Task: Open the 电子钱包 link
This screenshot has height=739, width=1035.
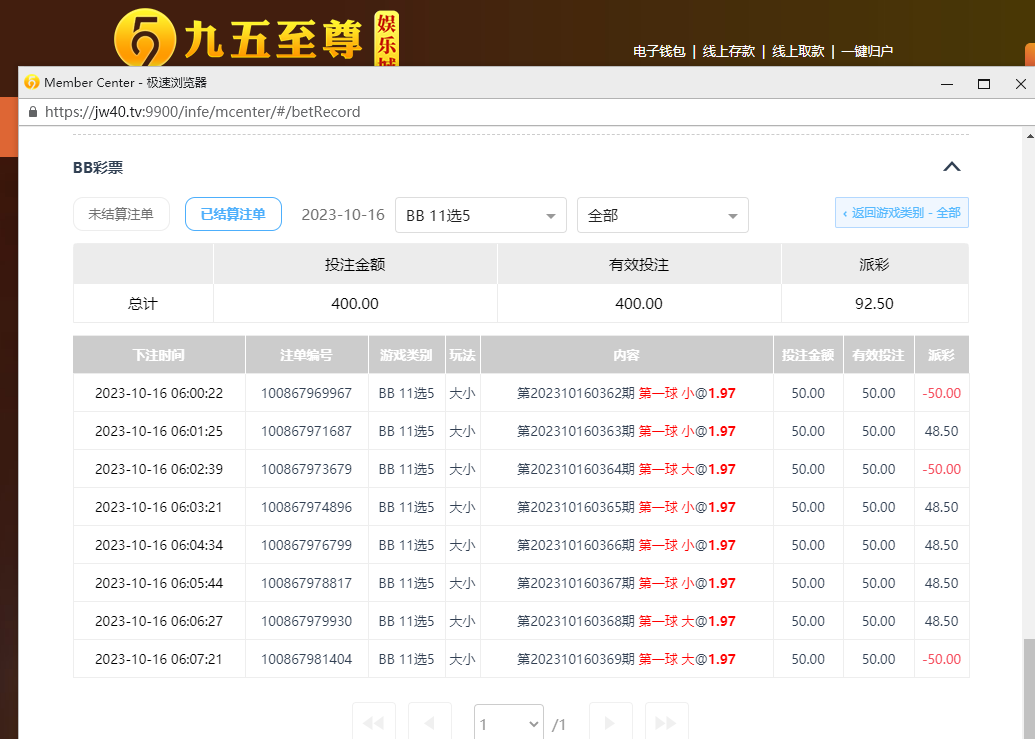Action: pos(659,51)
